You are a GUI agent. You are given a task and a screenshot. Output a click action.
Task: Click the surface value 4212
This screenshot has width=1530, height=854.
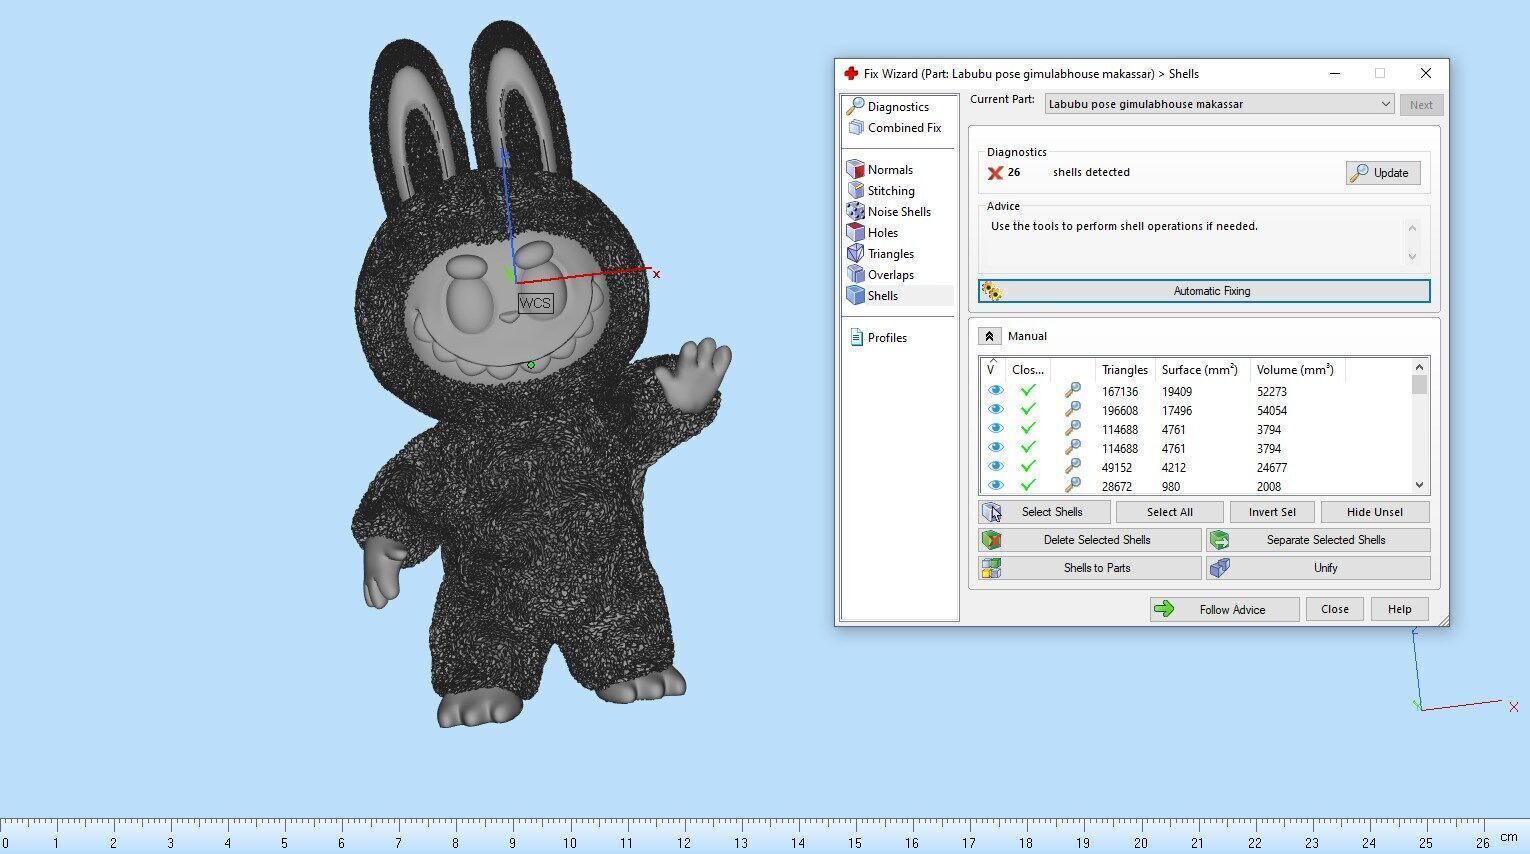pos(1173,468)
